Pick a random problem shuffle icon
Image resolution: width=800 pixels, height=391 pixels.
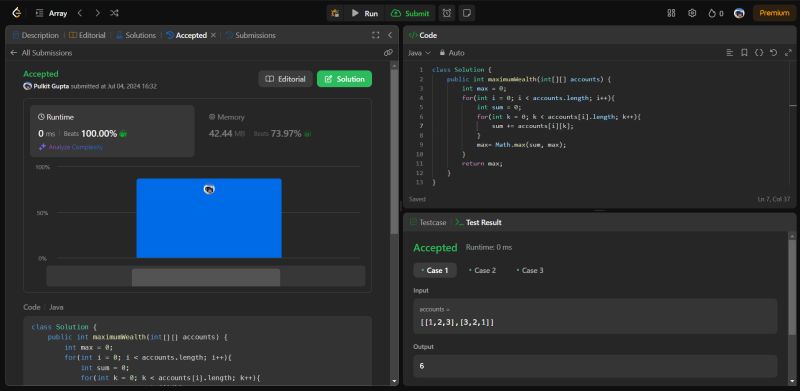point(114,13)
